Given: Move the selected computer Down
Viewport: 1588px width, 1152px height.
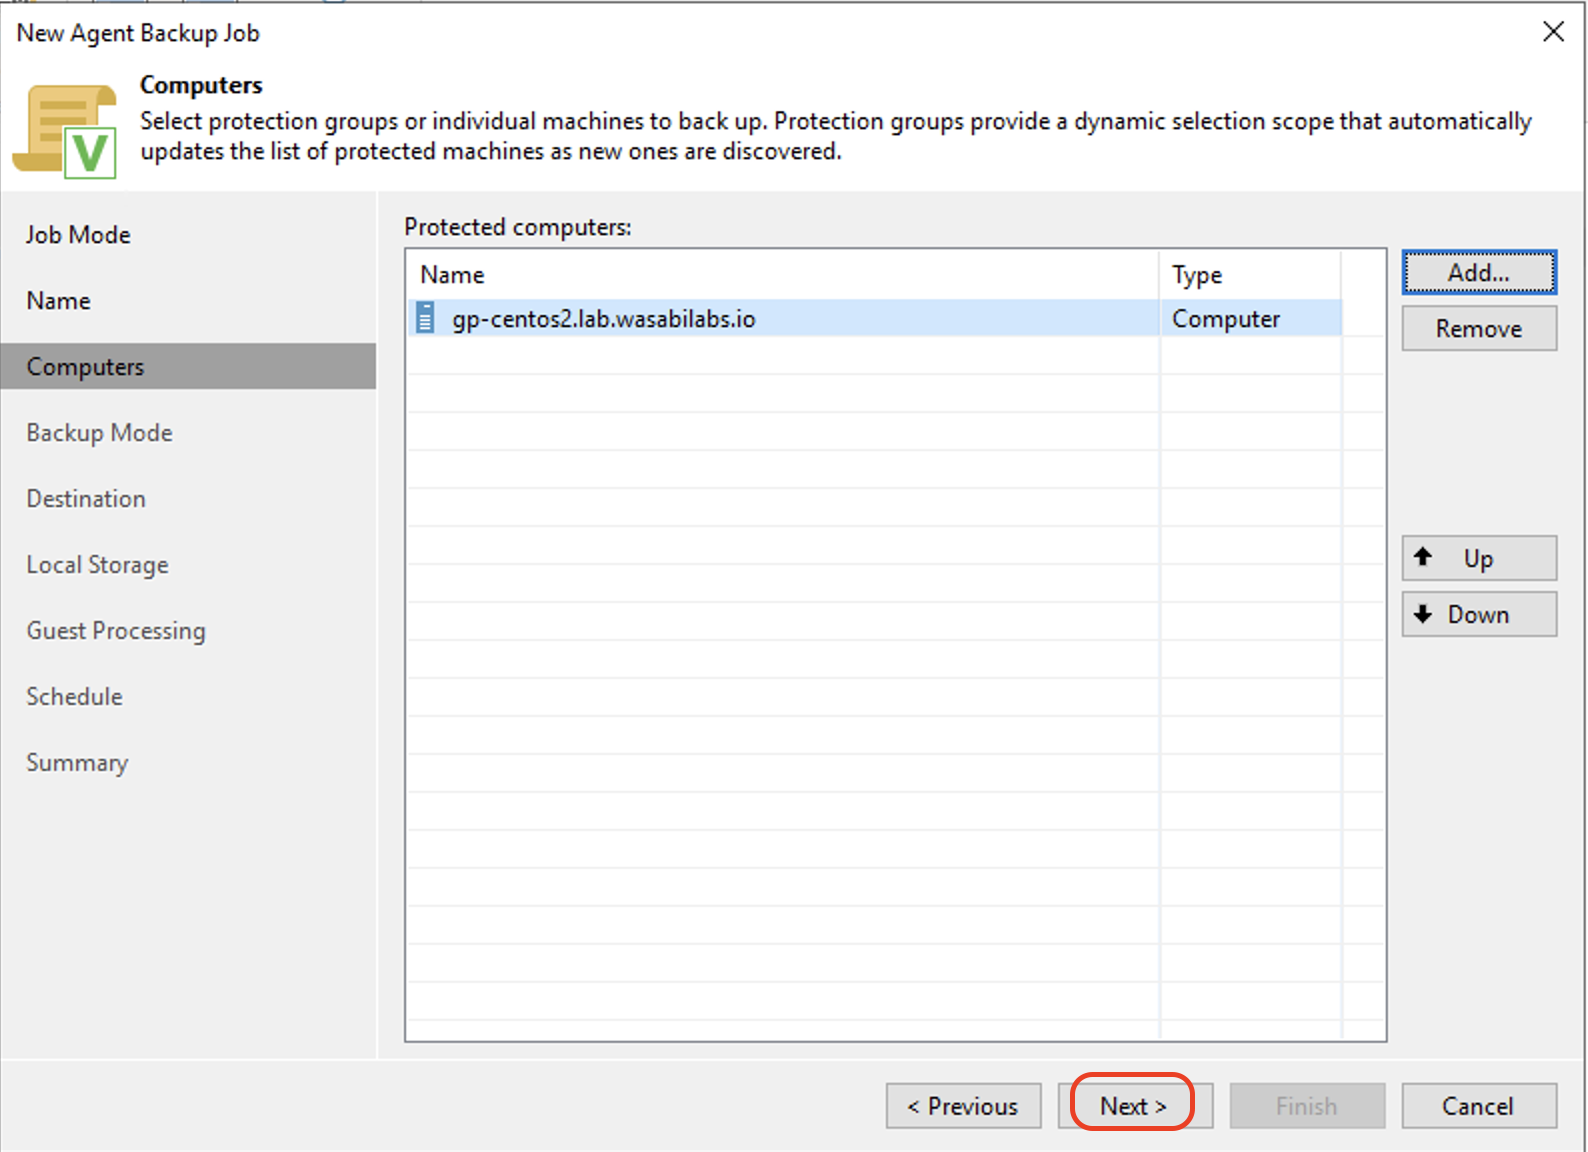Looking at the screenshot, I should tap(1479, 614).
